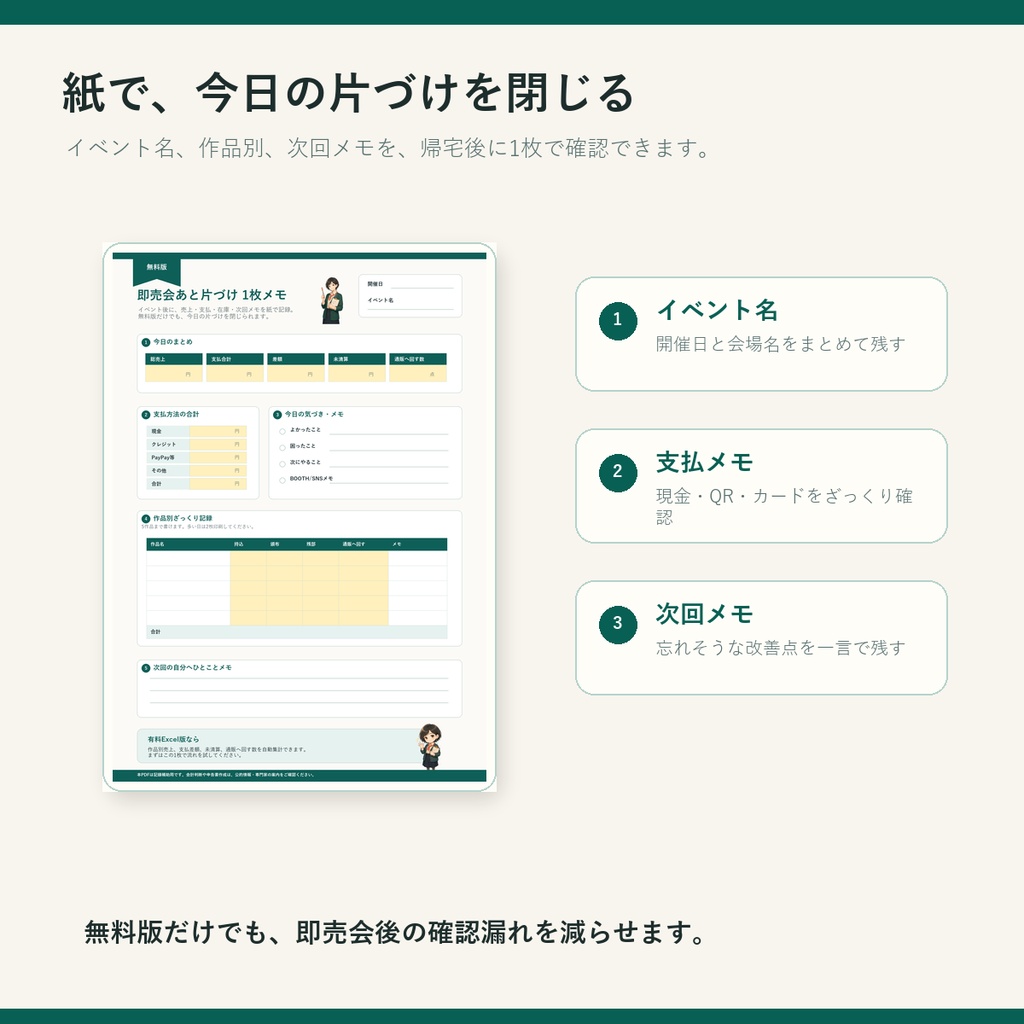This screenshot has height=1024, width=1024.
Task: Click the number 3 badge beside 次回メモ
Action: coord(618,624)
